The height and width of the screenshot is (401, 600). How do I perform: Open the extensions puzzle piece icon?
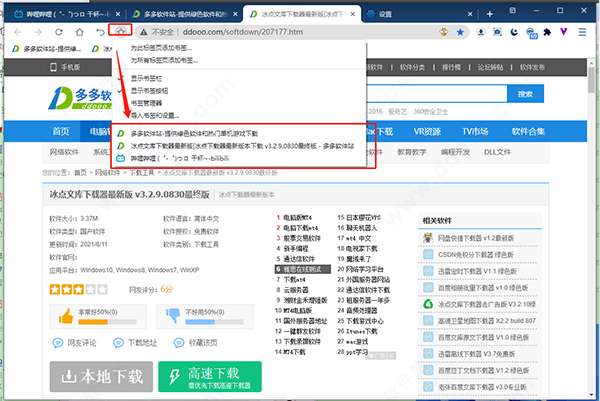[547, 32]
